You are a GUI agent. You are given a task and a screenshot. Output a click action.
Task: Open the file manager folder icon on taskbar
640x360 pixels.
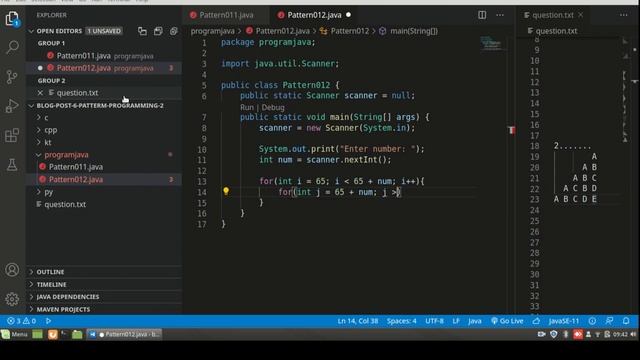click(77, 335)
